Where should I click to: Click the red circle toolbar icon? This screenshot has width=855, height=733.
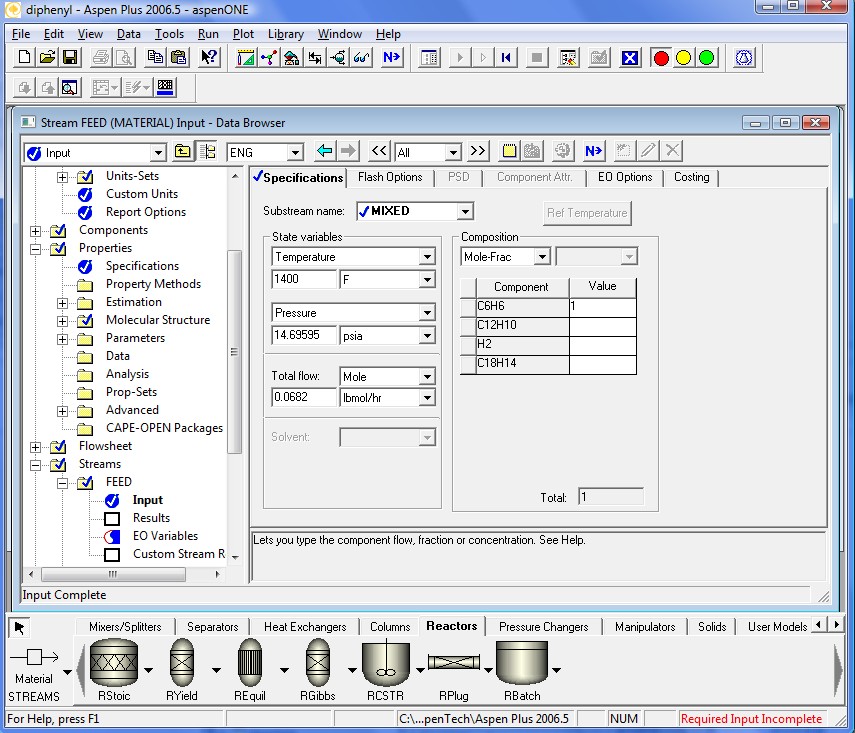(x=661, y=58)
